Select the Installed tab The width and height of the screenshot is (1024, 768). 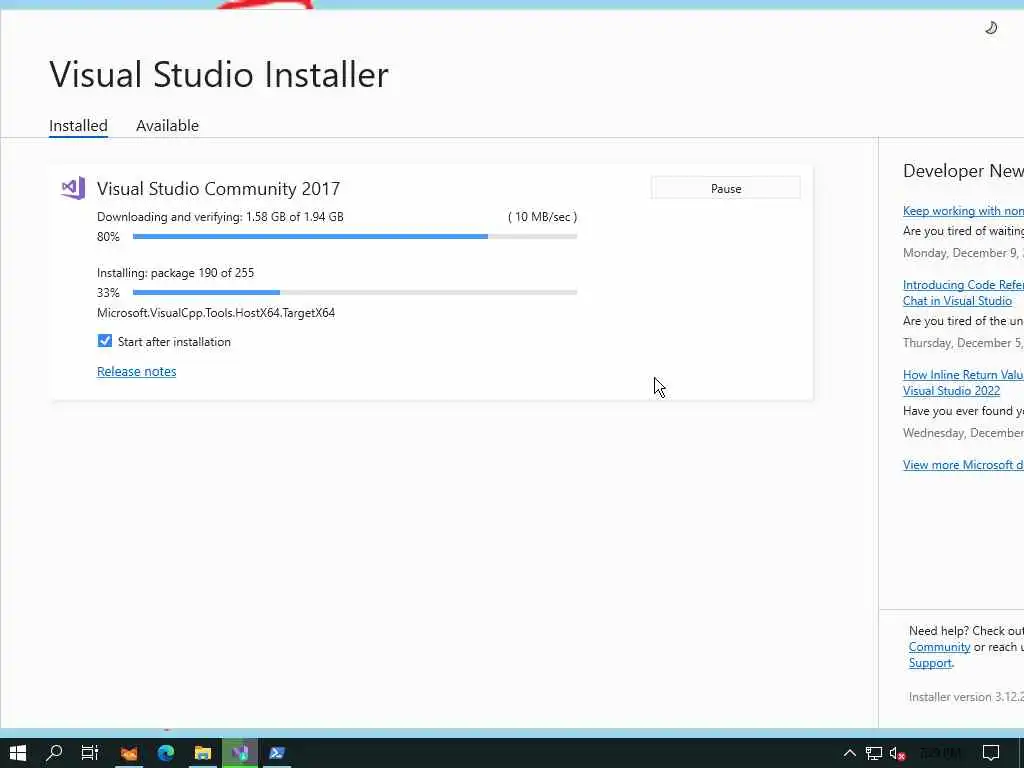[78, 125]
